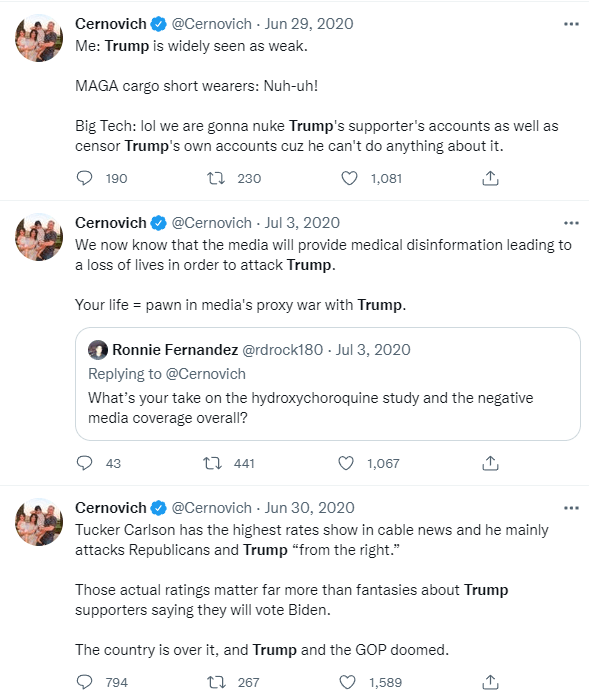589x700 pixels.
Task: Open the Jun 30, 2020 tweet date link
Action: [x=309, y=508]
